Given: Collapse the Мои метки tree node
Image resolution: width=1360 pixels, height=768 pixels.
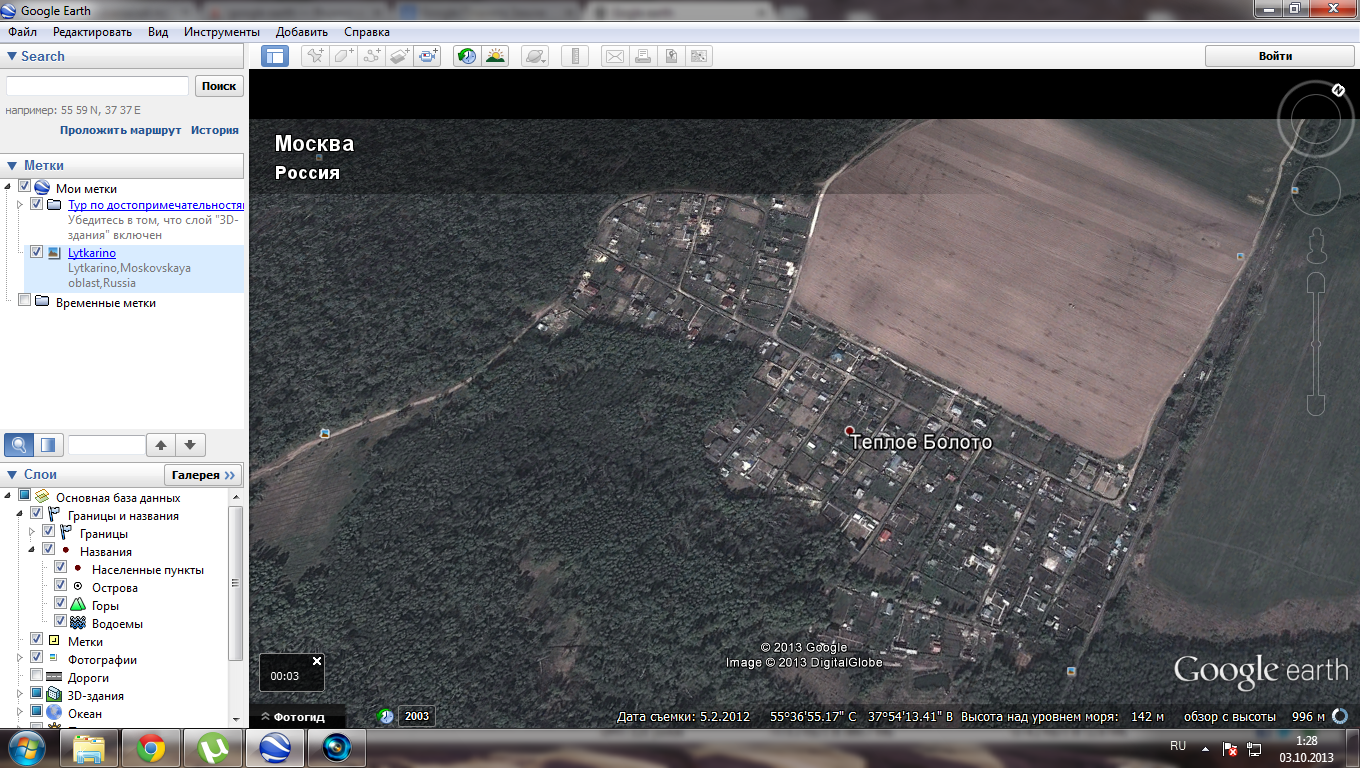Looking at the screenshot, I should click(10, 187).
